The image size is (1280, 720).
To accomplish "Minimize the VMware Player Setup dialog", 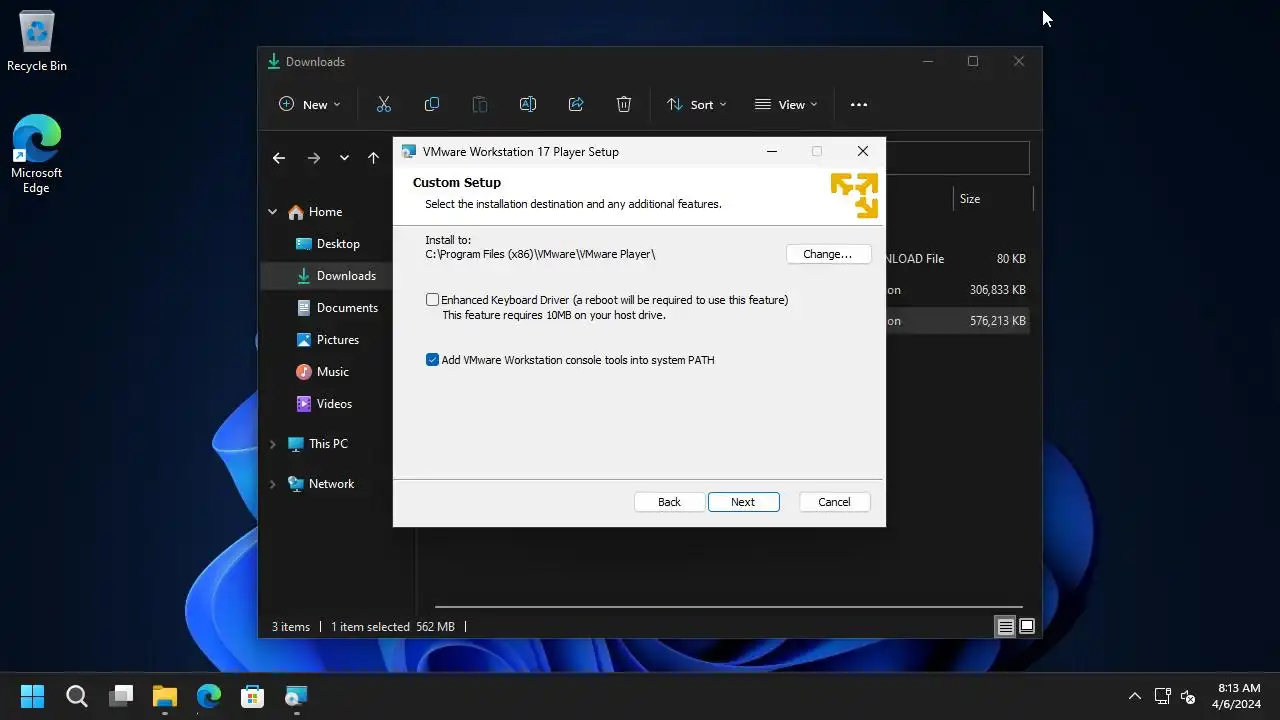I will (x=771, y=152).
